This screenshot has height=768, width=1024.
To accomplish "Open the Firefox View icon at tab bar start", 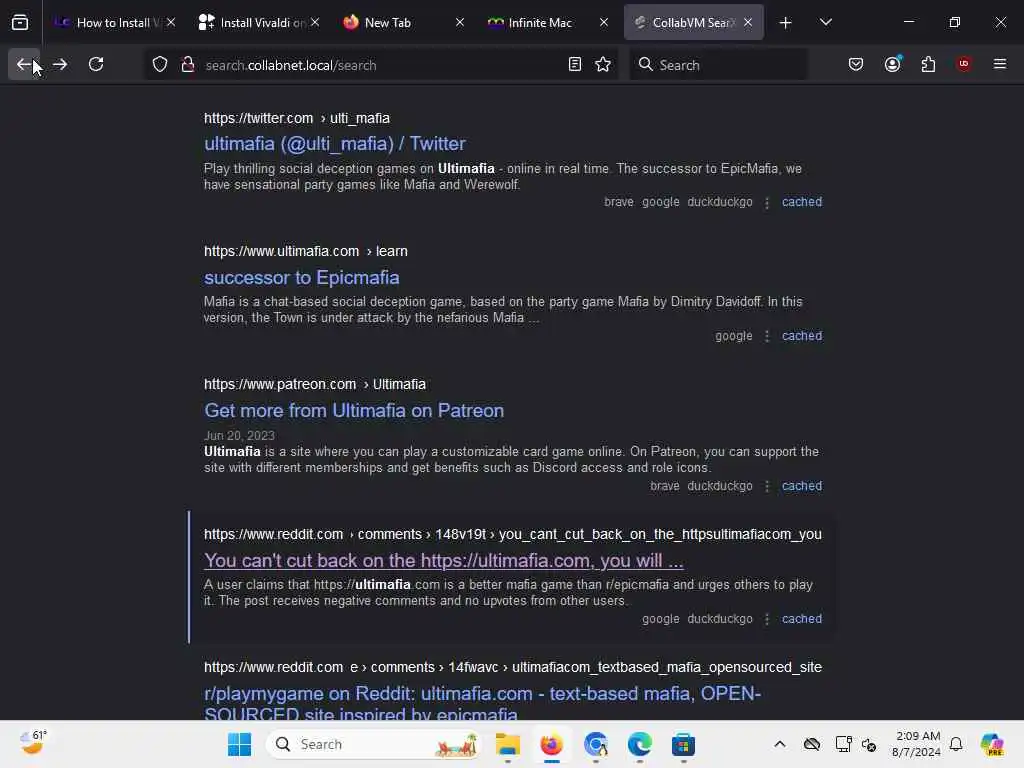I will click(20, 23).
